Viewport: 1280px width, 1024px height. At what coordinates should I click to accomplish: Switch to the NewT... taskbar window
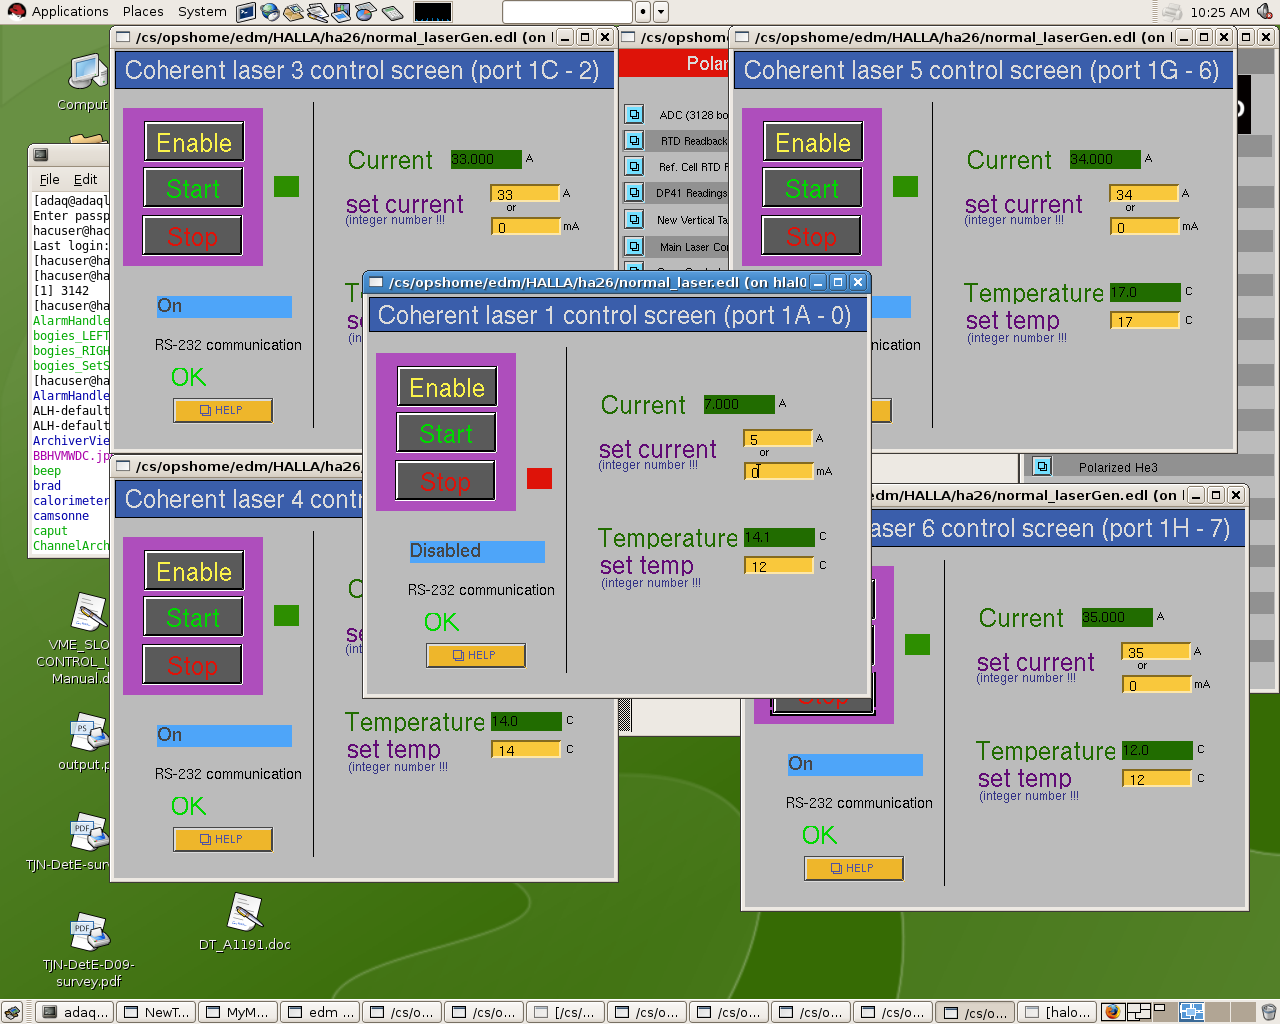tap(155, 1012)
